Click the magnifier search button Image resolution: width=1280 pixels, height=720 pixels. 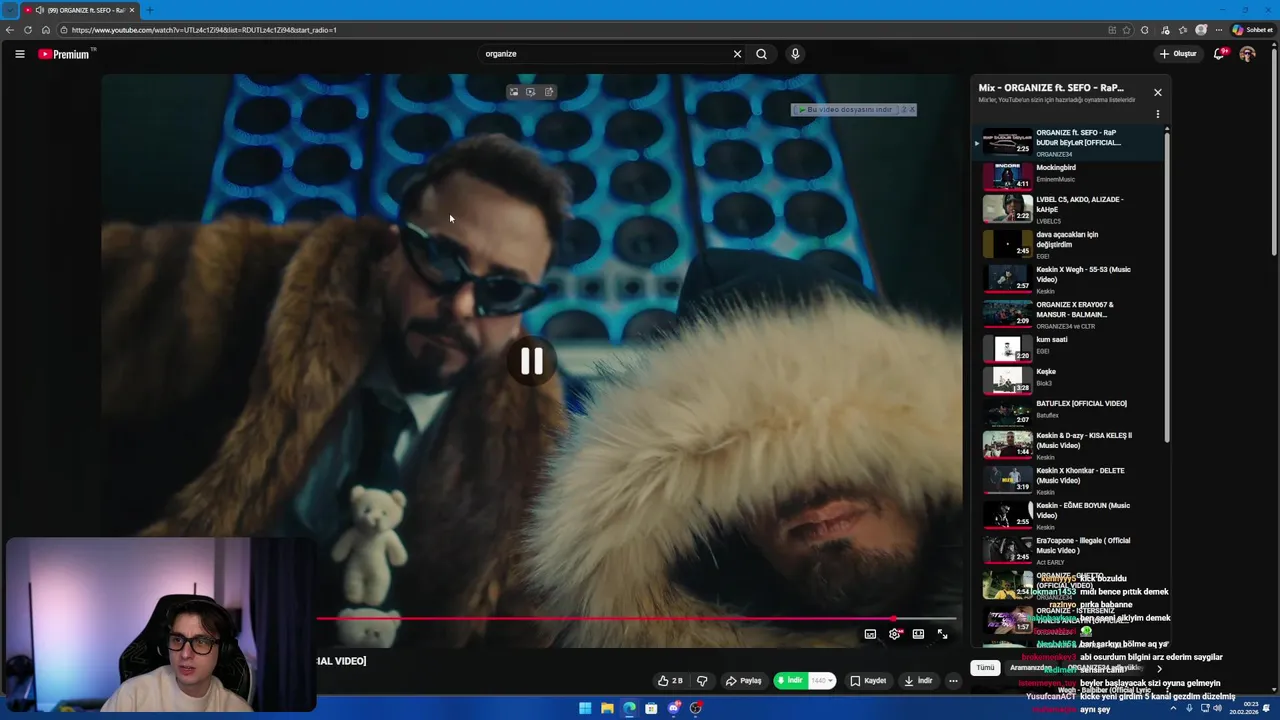[x=761, y=54]
